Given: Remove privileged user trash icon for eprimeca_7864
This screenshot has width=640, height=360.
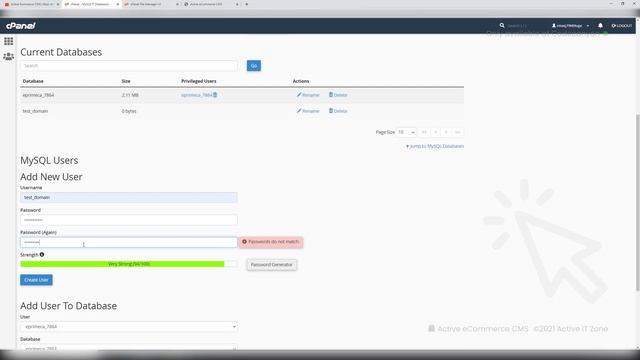Looking at the screenshot, I should pyautogui.click(x=215, y=95).
